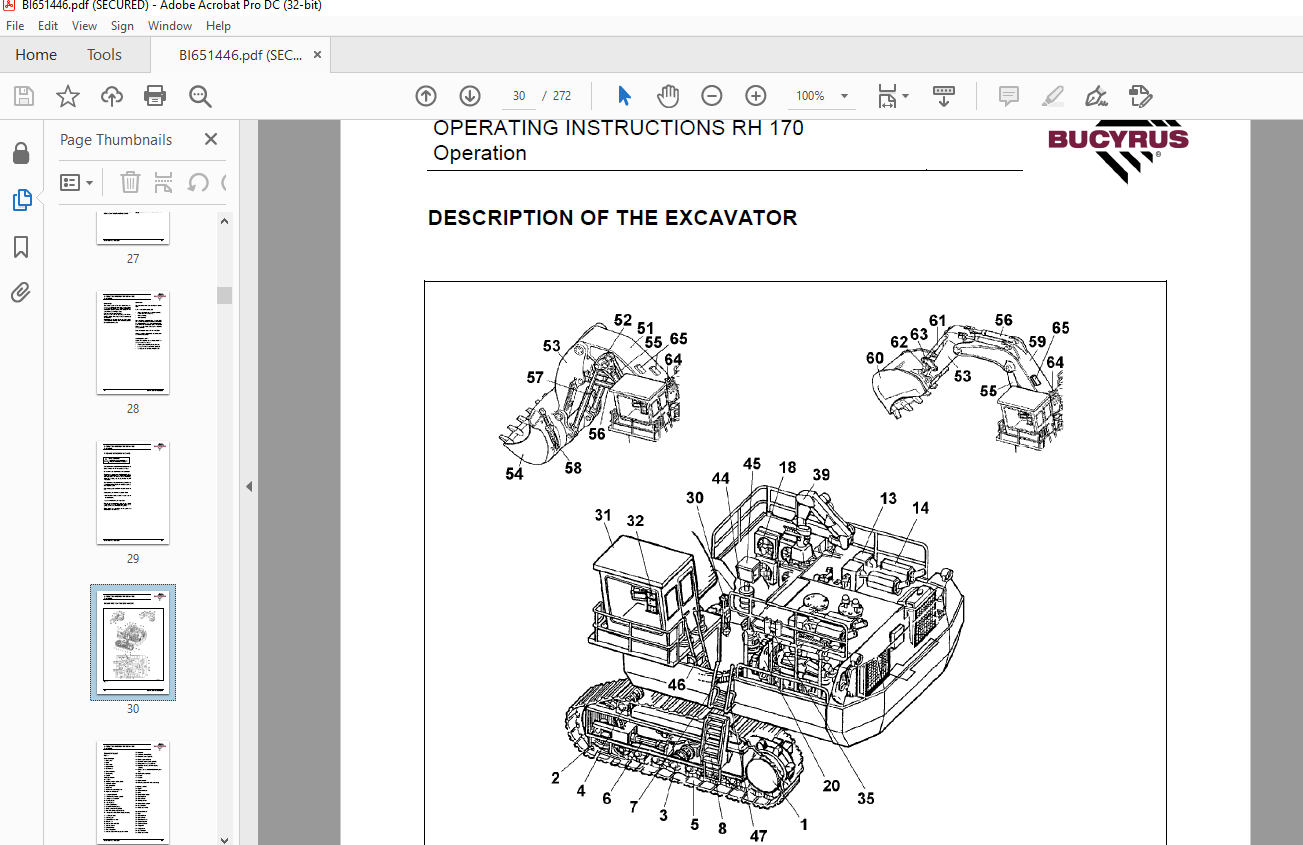Open the Edit menu
Viewport: 1303px width, 845px height.
click(x=48, y=26)
